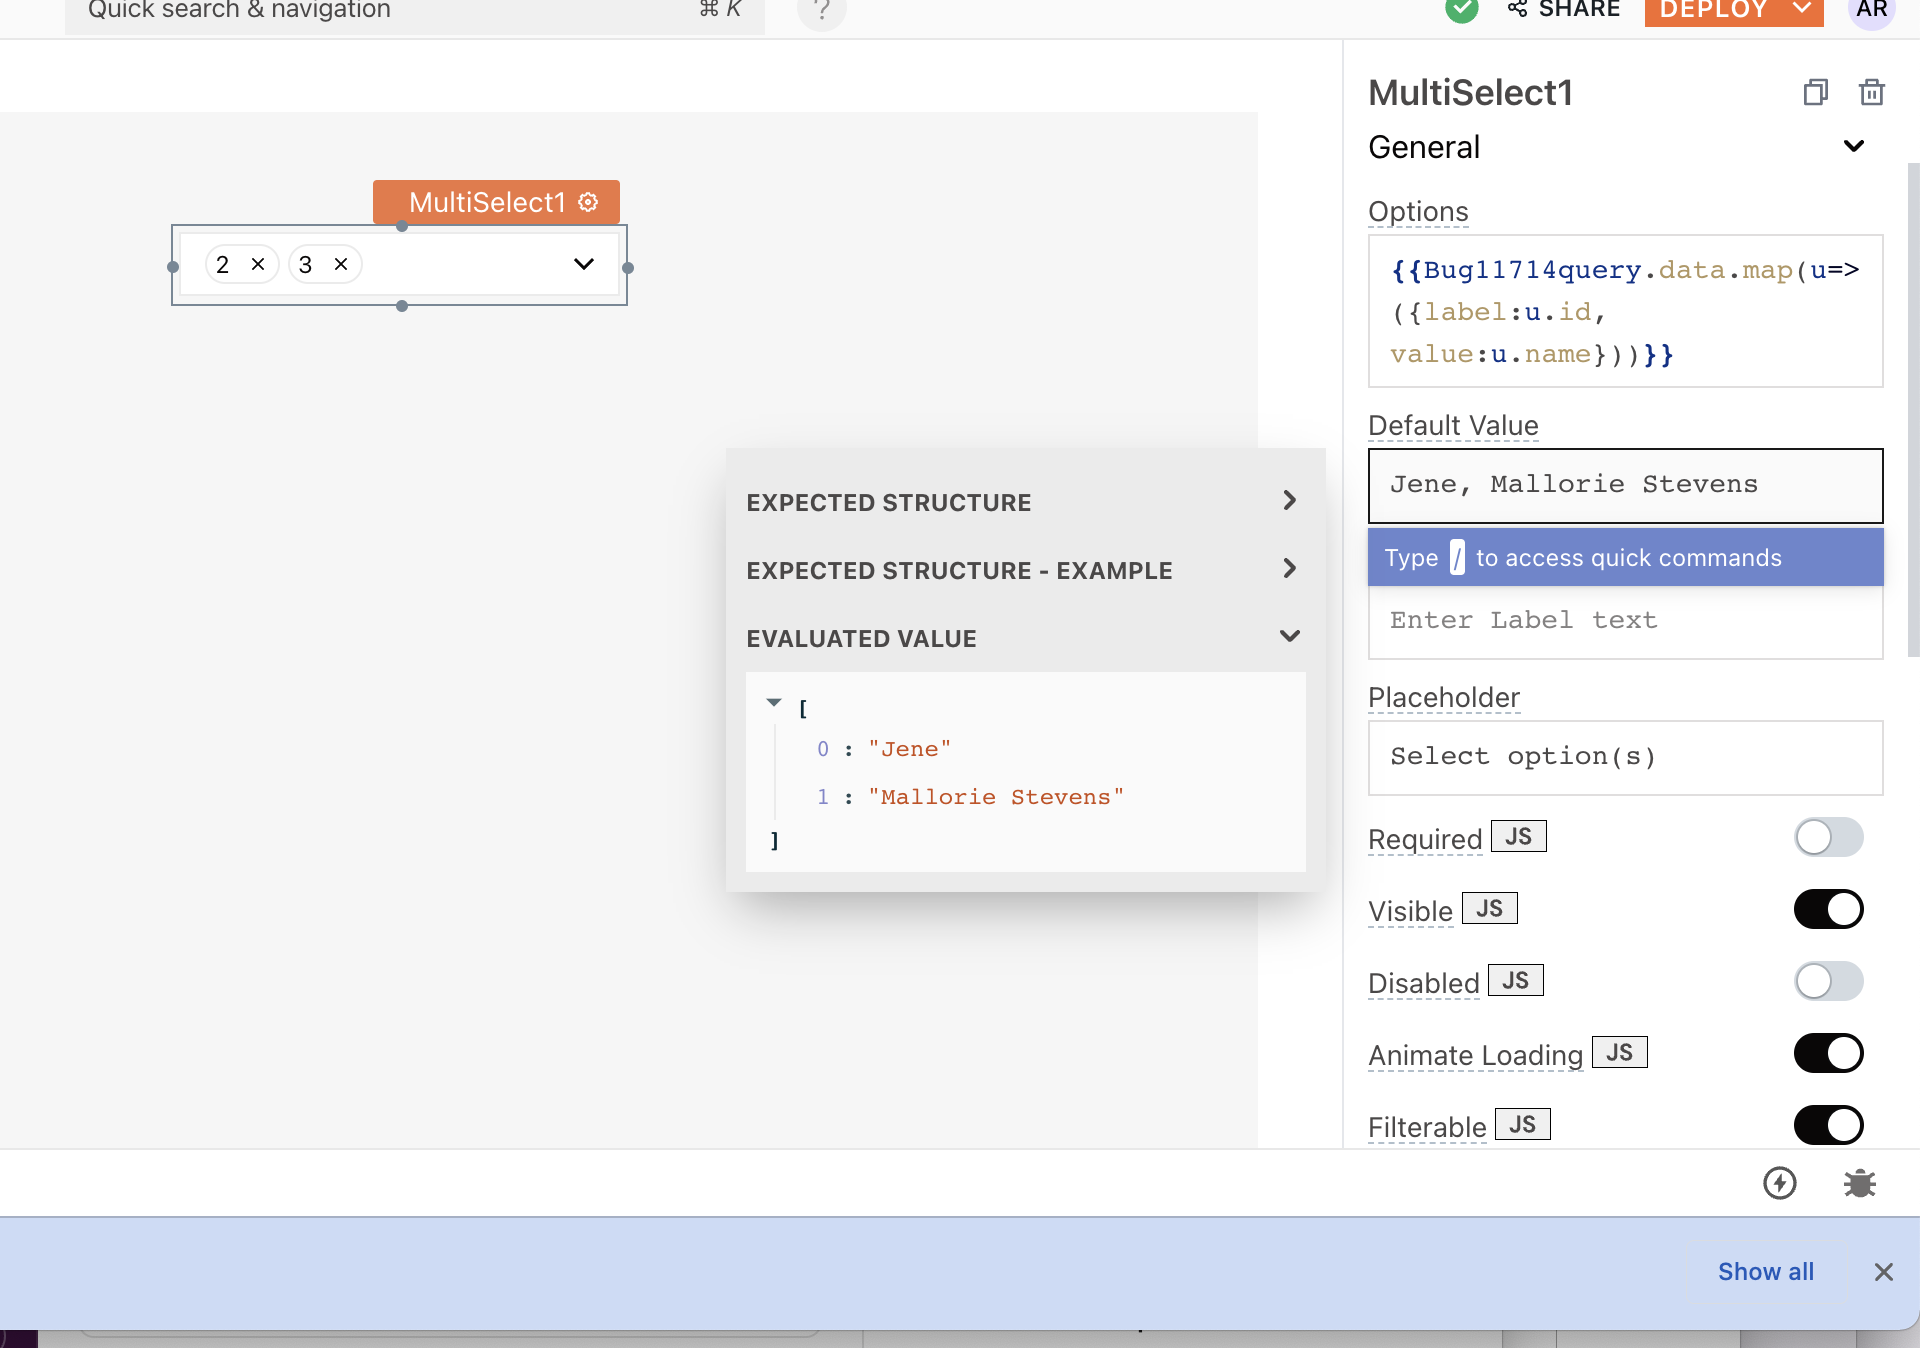This screenshot has width=1920, height=1348.
Task: Delete MultiSelect1 with the trash icon
Action: point(1872,91)
